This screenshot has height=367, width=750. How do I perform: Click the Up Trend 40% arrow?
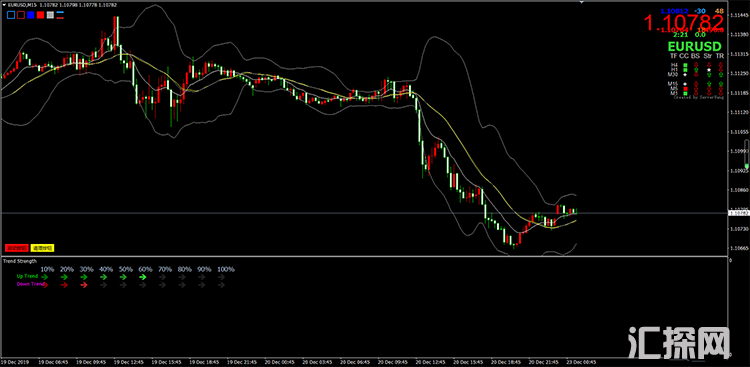click(103, 277)
